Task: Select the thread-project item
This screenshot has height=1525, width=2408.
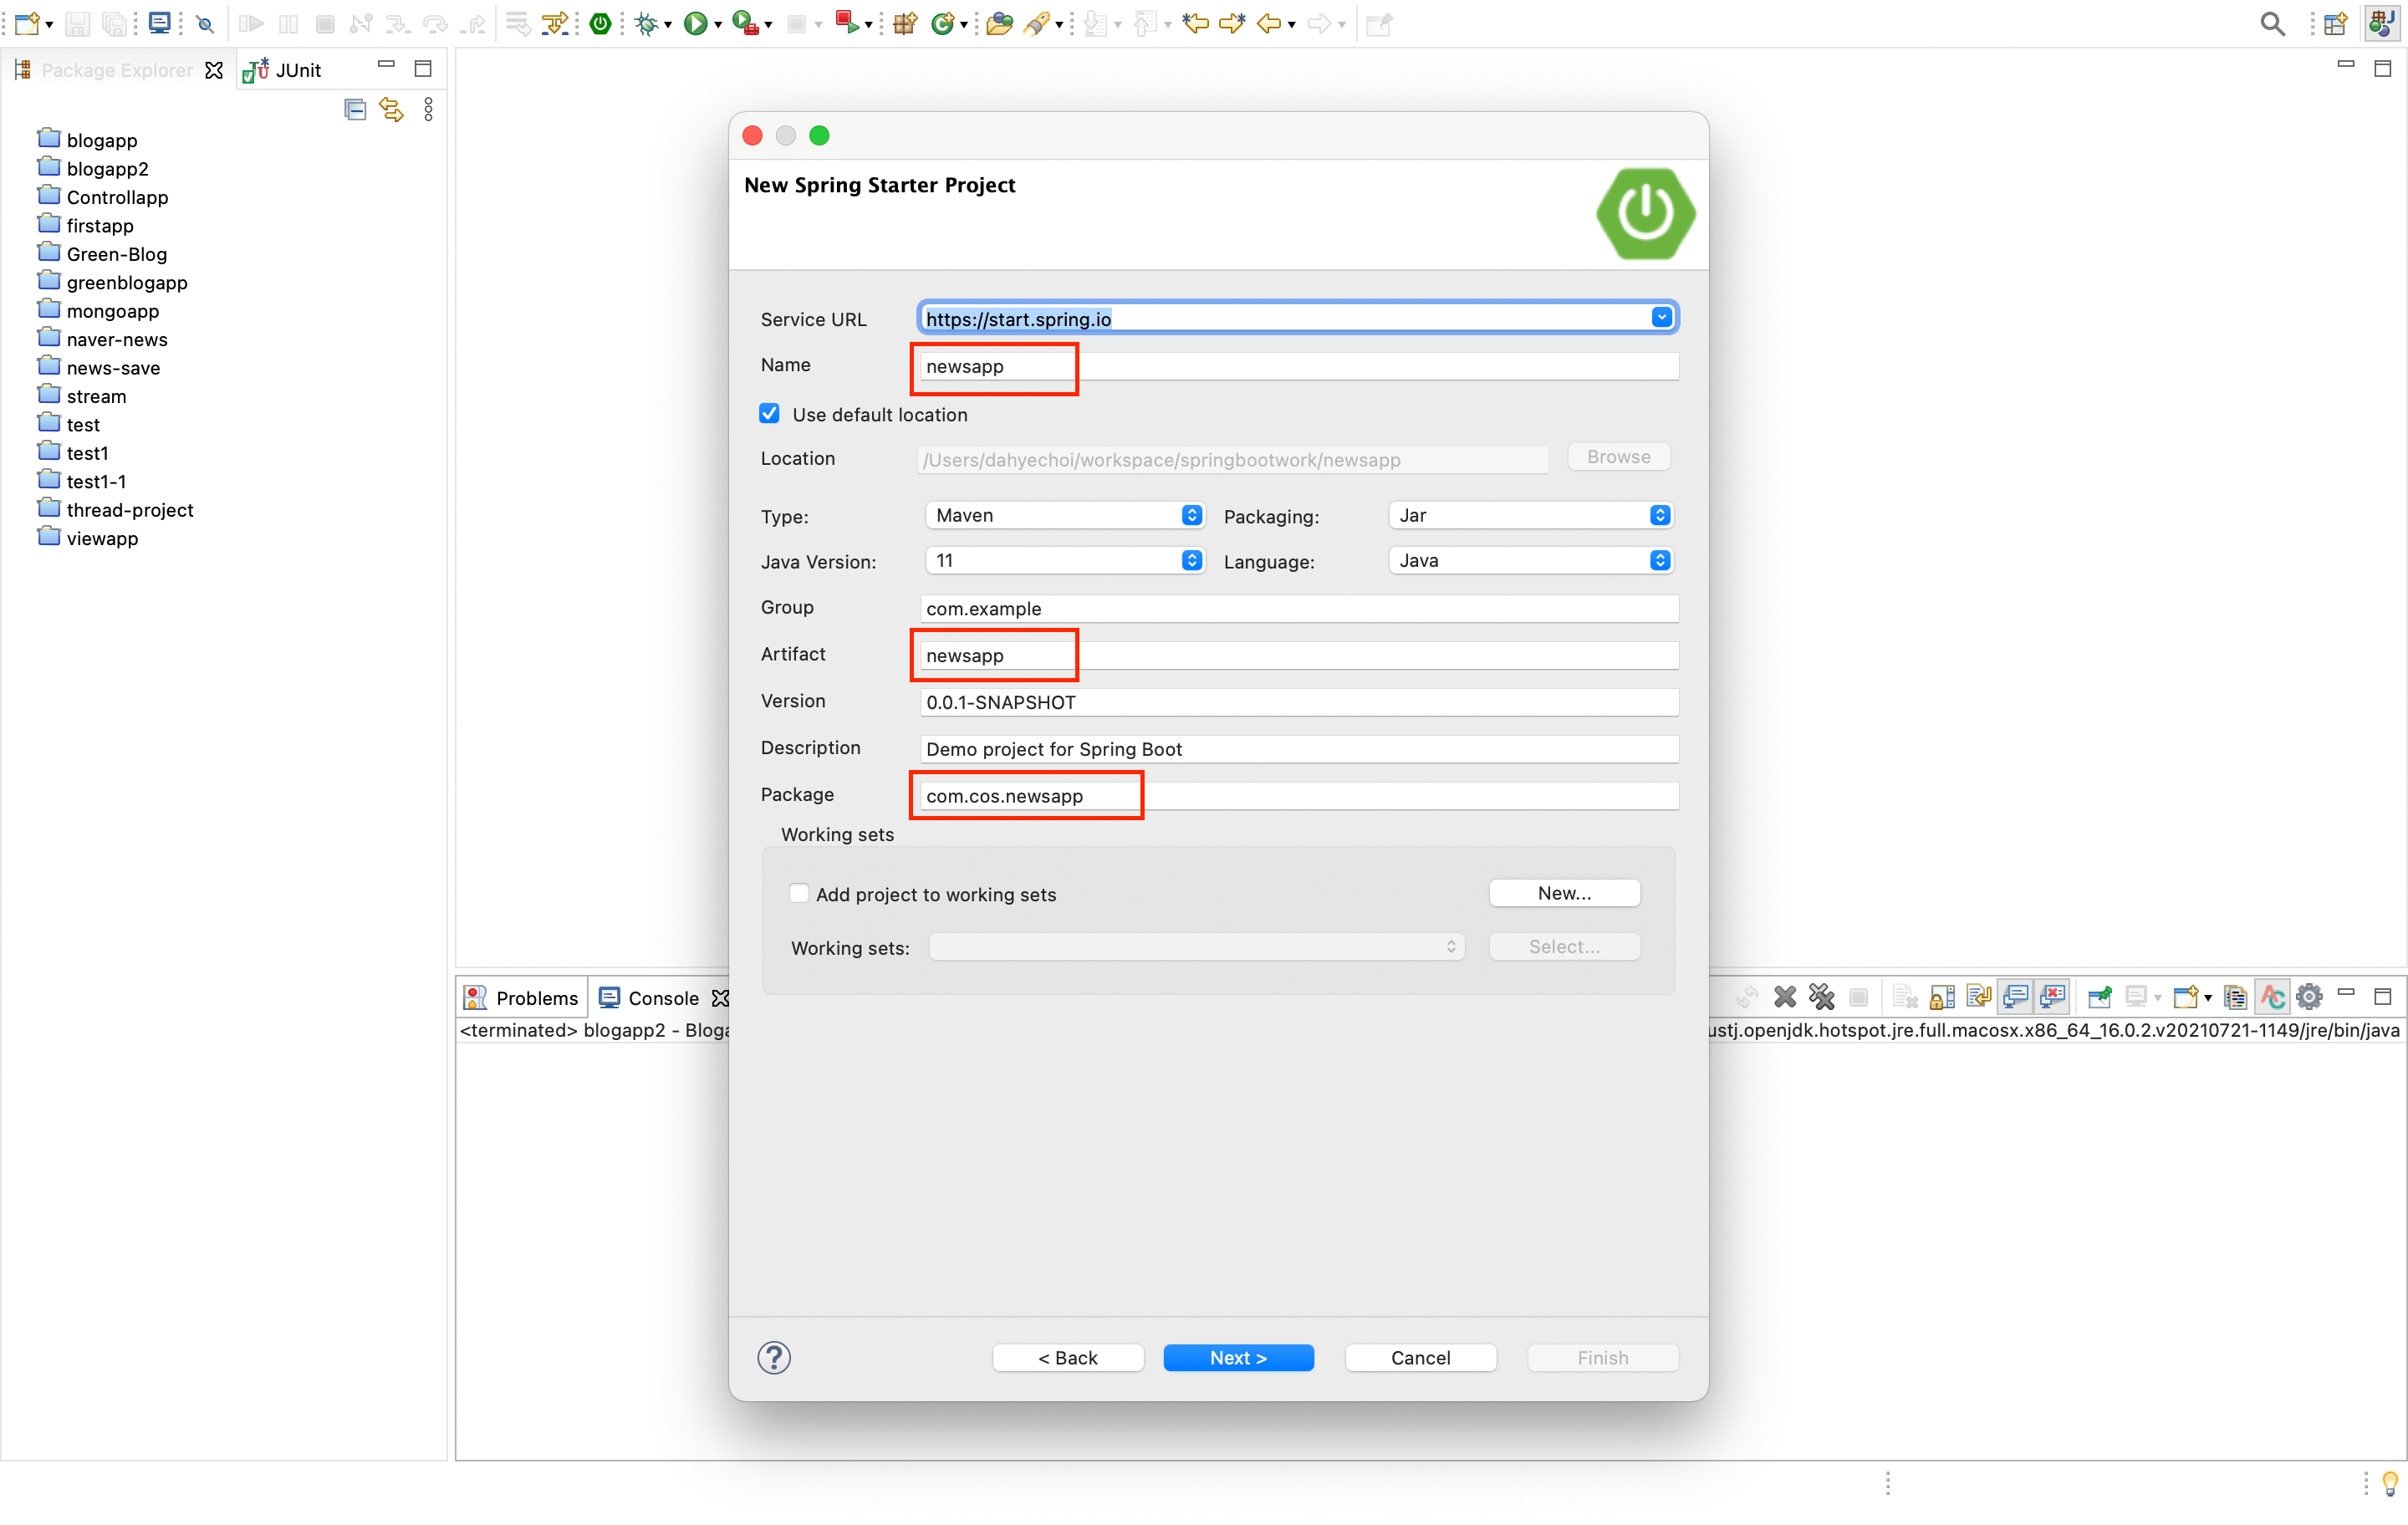Action: click(115, 509)
